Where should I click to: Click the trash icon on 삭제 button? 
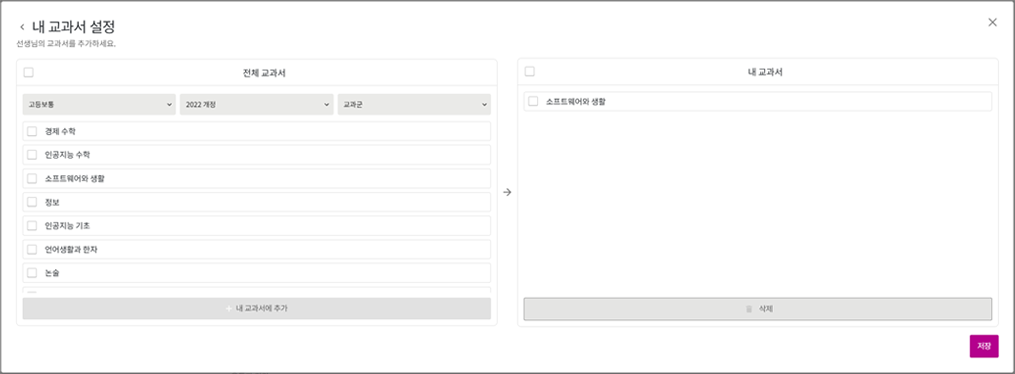click(749, 309)
